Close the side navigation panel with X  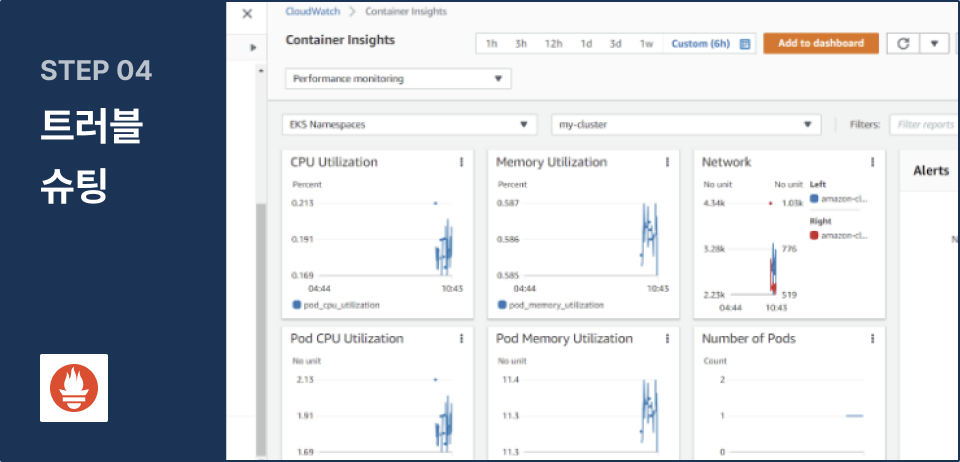[247, 13]
